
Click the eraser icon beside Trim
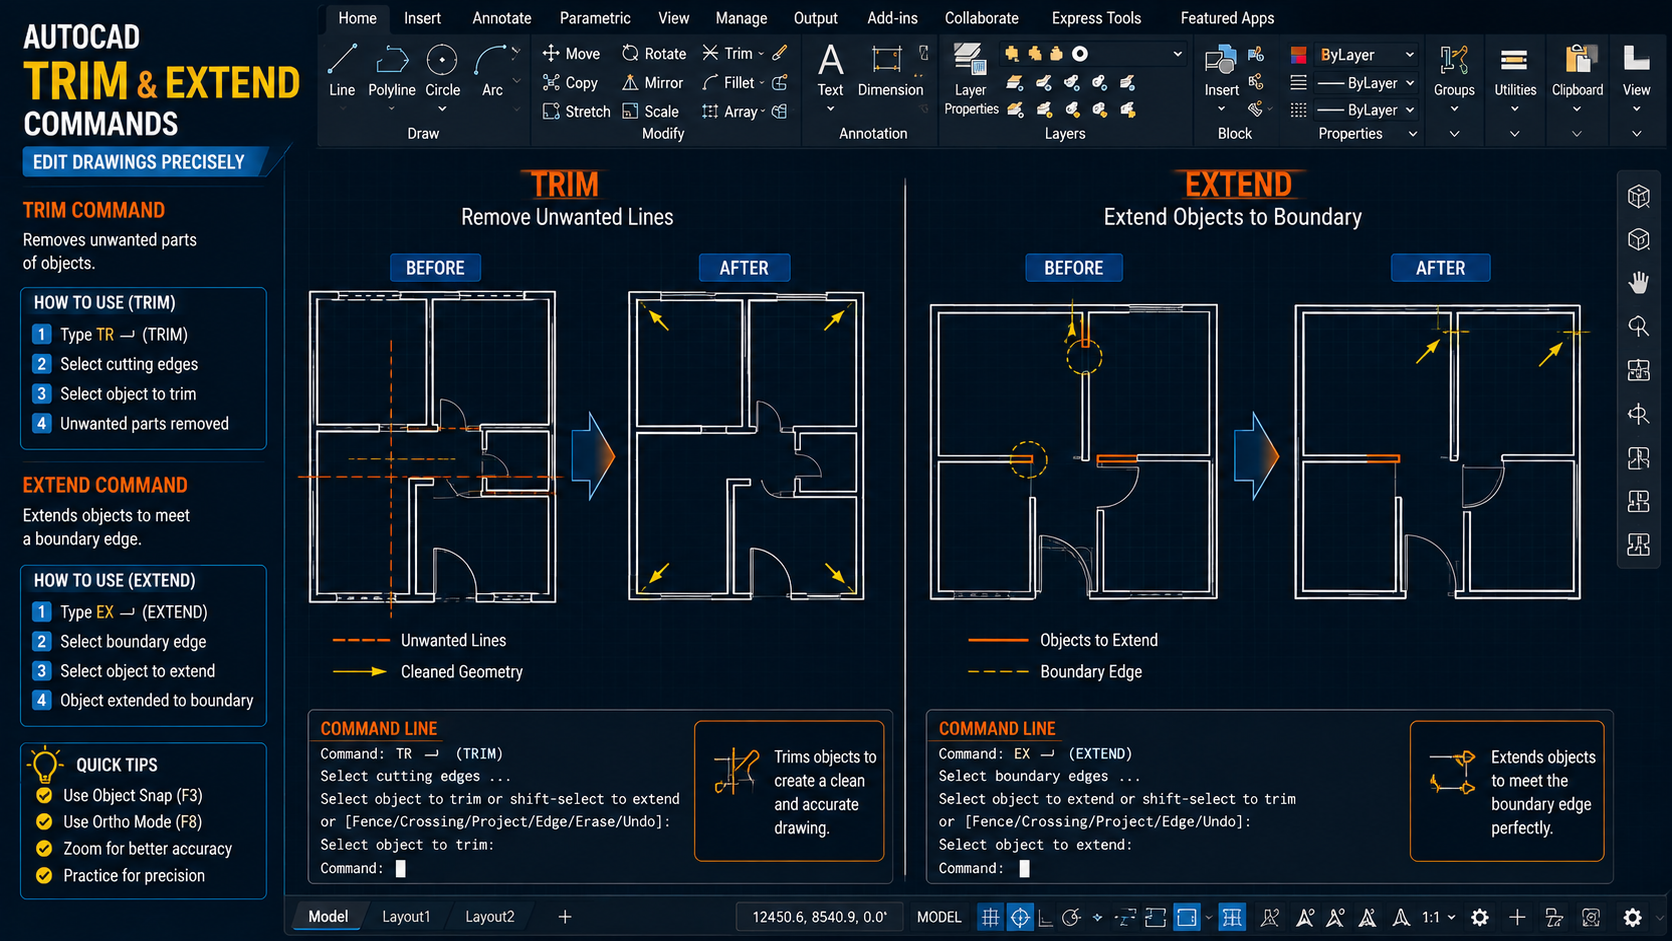pyautogui.click(x=780, y=53)
